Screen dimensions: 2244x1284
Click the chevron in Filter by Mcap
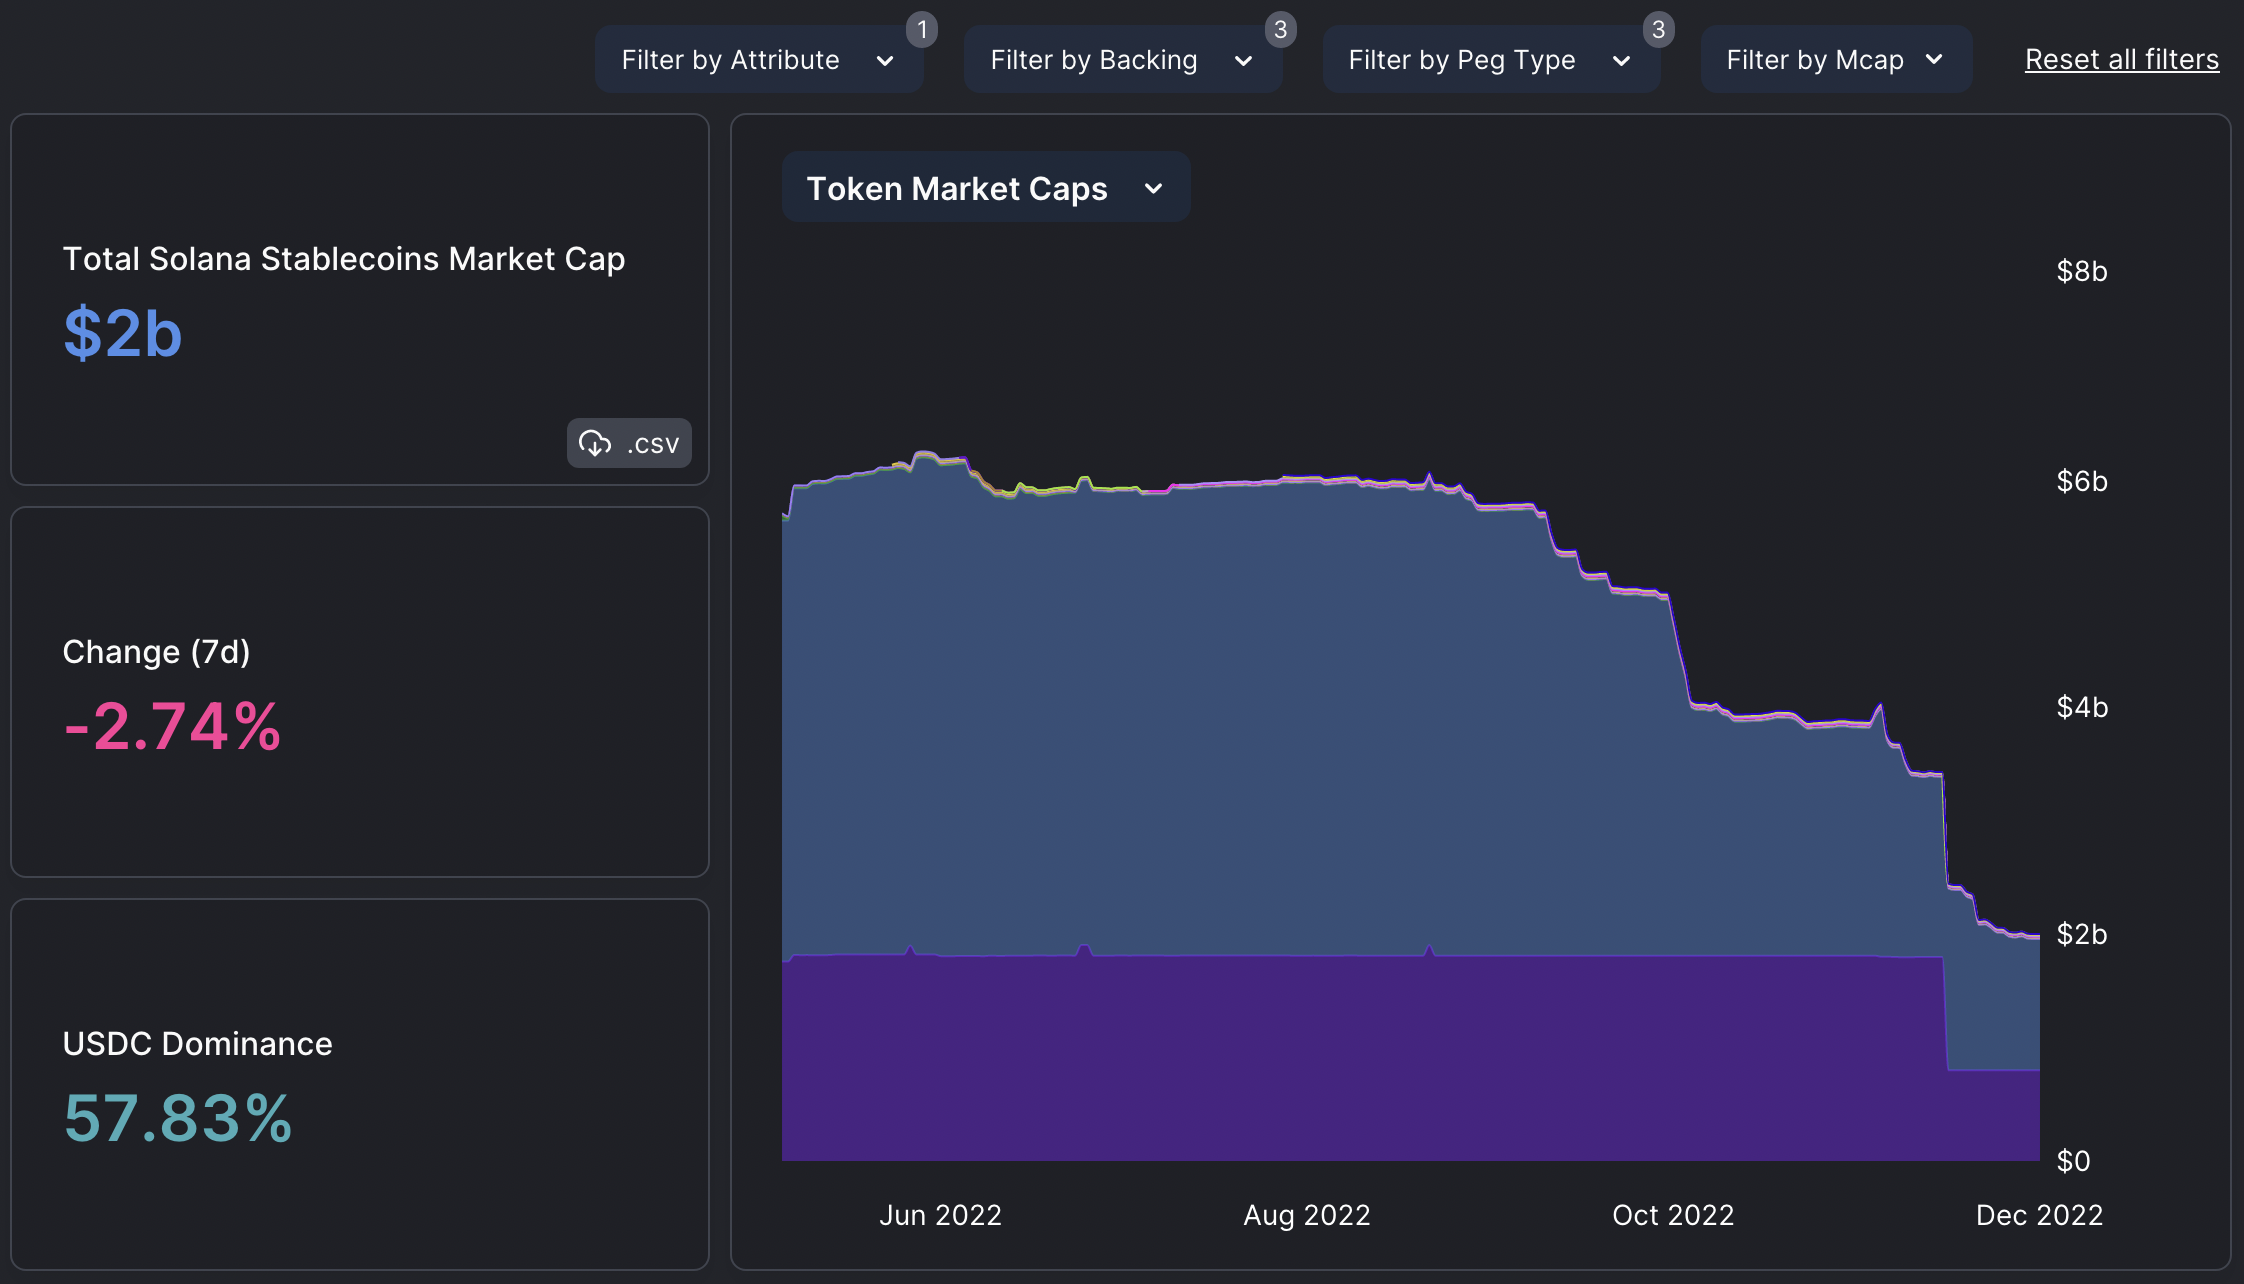(1934, 60)
